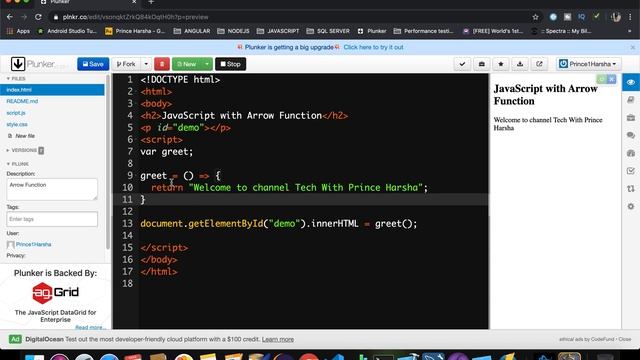Open Plunker bookmark
The image size is (640, 360).
pyautogui.click(x=372, y=31)
